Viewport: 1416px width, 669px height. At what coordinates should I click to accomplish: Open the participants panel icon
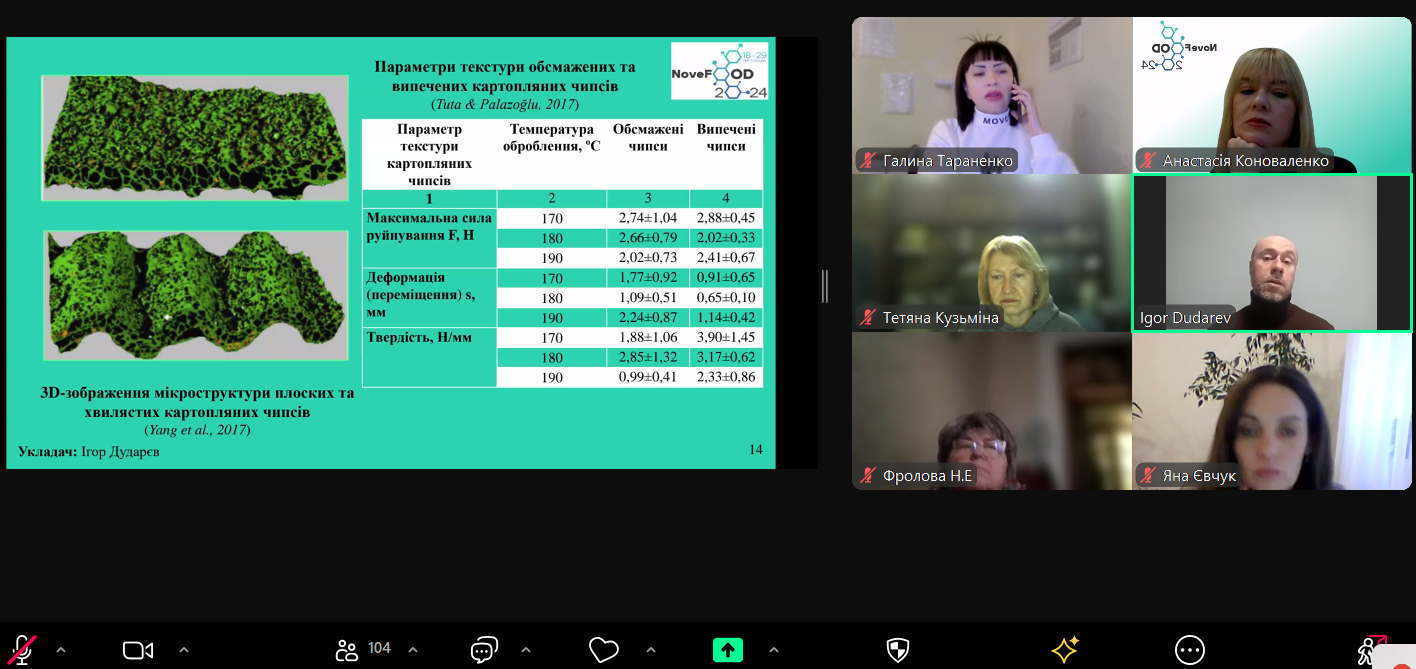(x=347, y=650)
